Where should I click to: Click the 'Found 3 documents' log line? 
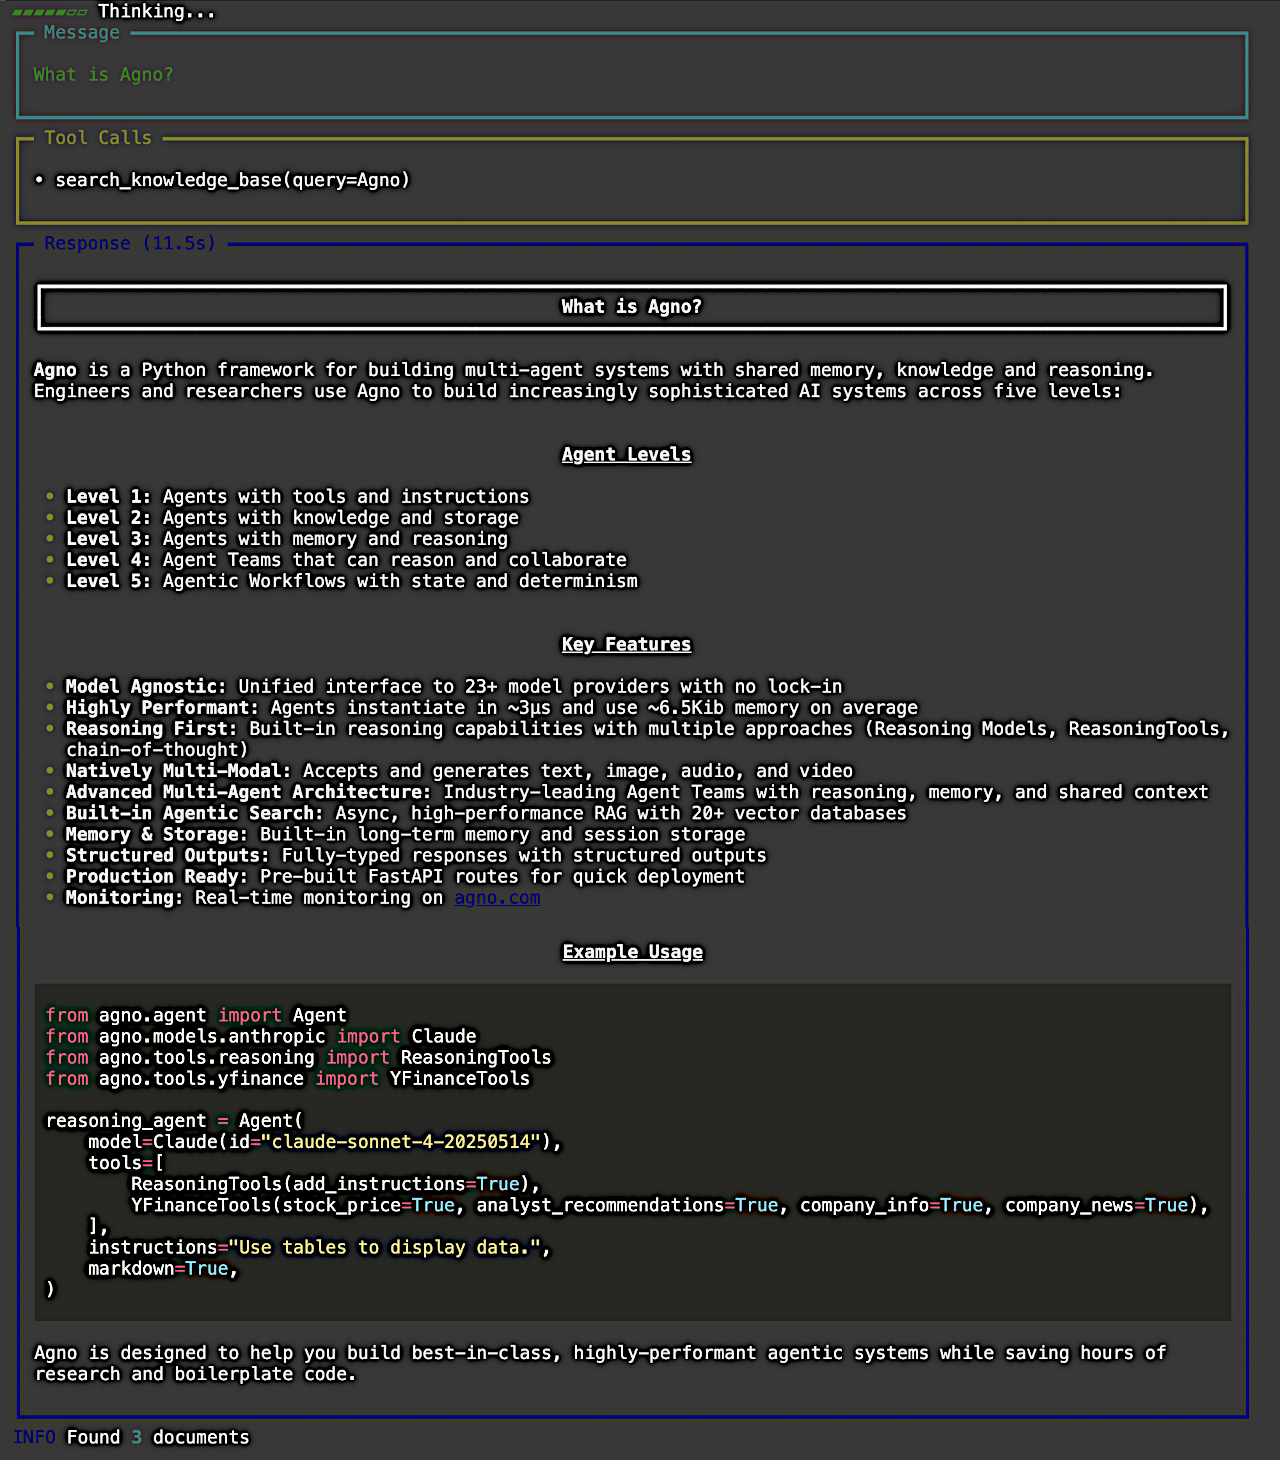click(158, 1437)
